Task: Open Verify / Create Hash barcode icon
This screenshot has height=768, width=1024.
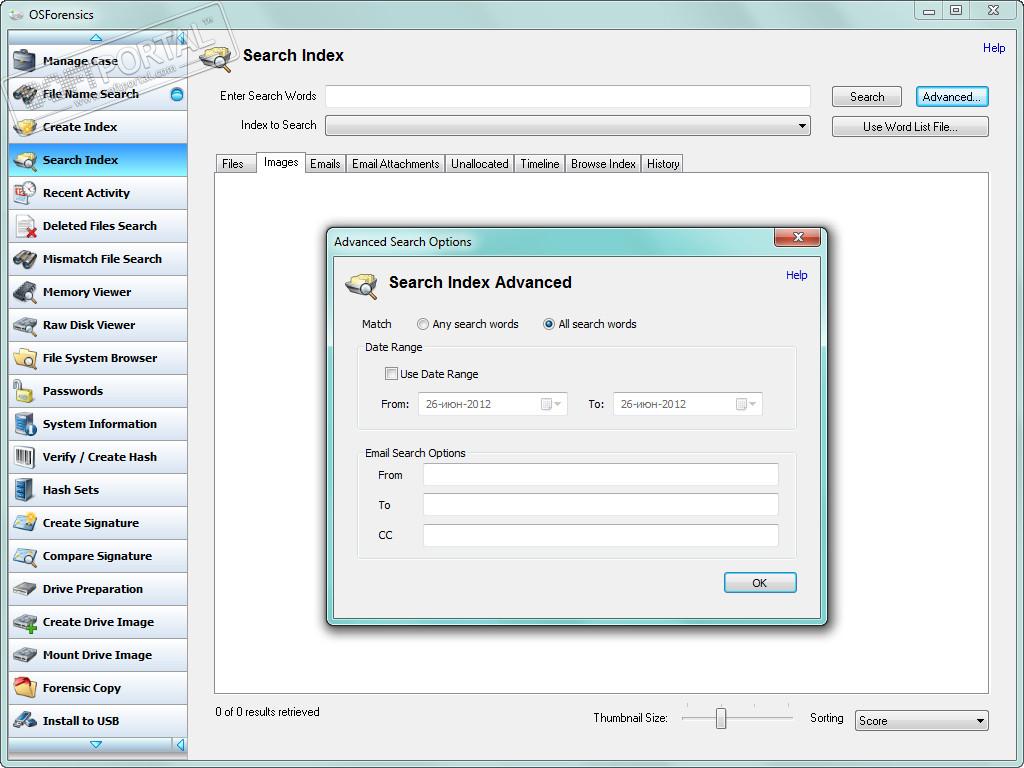Action: click(x=25, y=456)
